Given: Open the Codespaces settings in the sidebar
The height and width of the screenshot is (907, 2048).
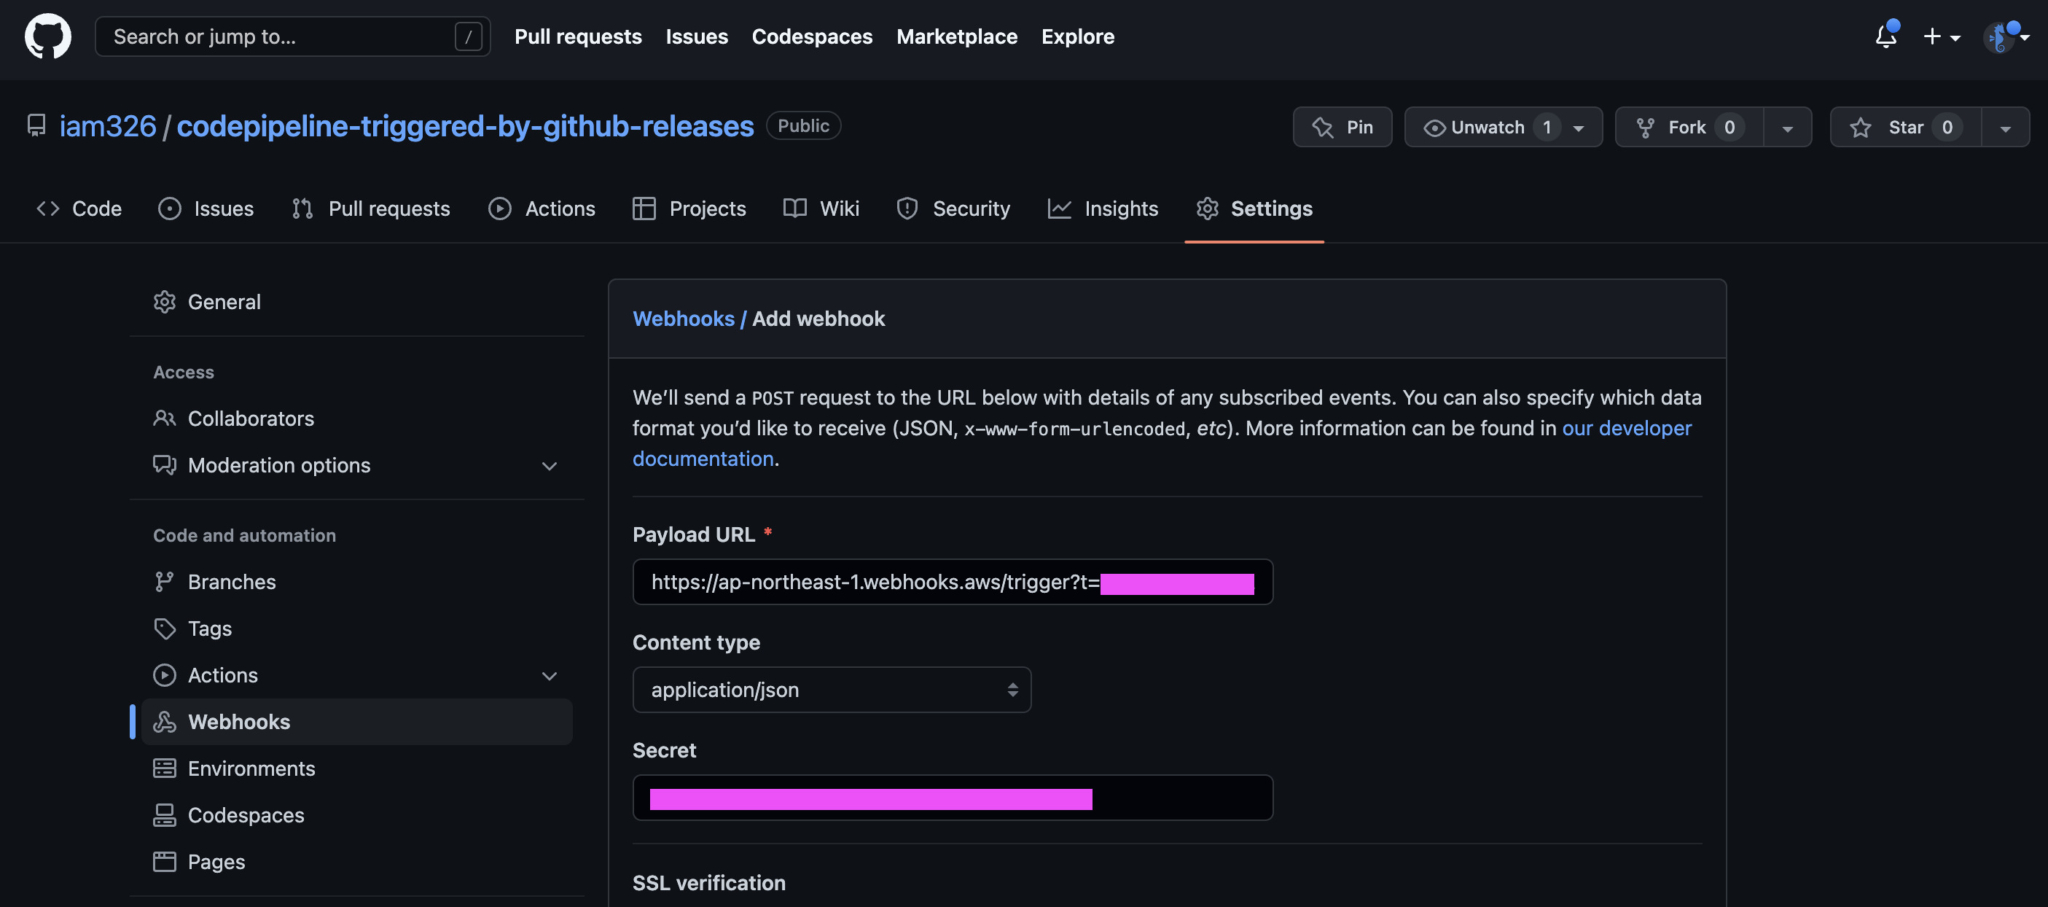Looking at the screenshot, I should coord(245,815).
